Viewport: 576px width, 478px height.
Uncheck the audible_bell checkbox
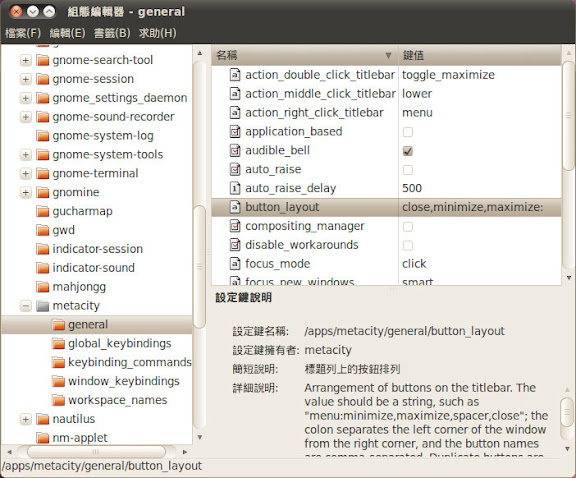coord(408,151)
